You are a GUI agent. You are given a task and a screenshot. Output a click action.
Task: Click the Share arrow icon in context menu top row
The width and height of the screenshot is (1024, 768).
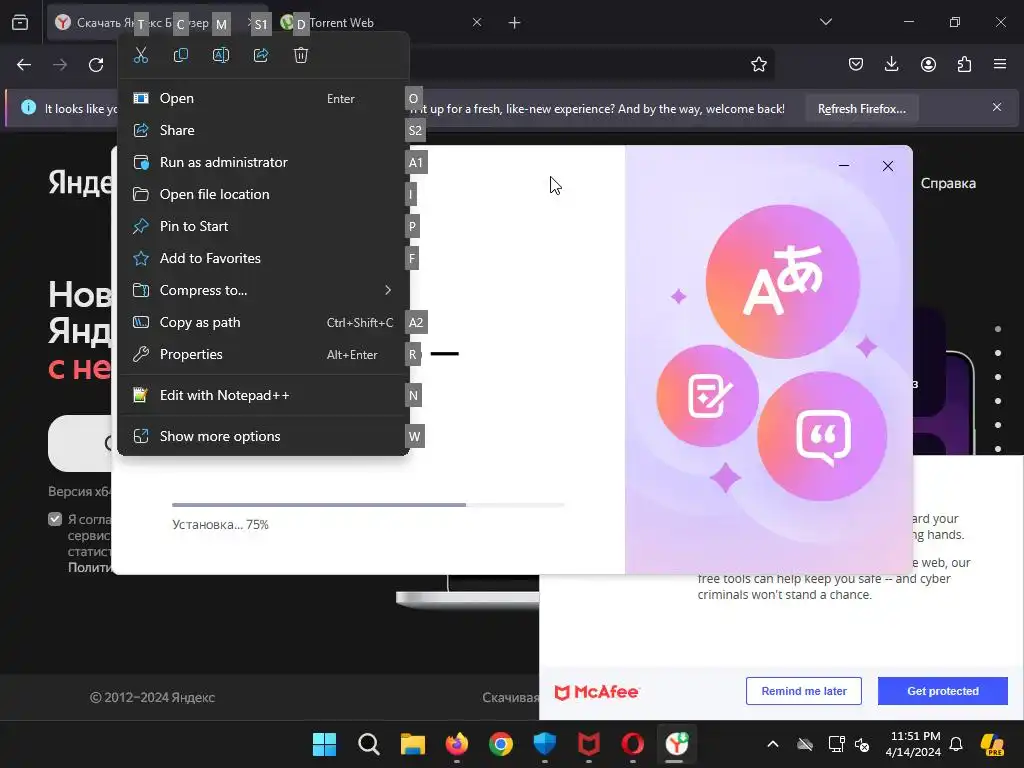(261, 56)
